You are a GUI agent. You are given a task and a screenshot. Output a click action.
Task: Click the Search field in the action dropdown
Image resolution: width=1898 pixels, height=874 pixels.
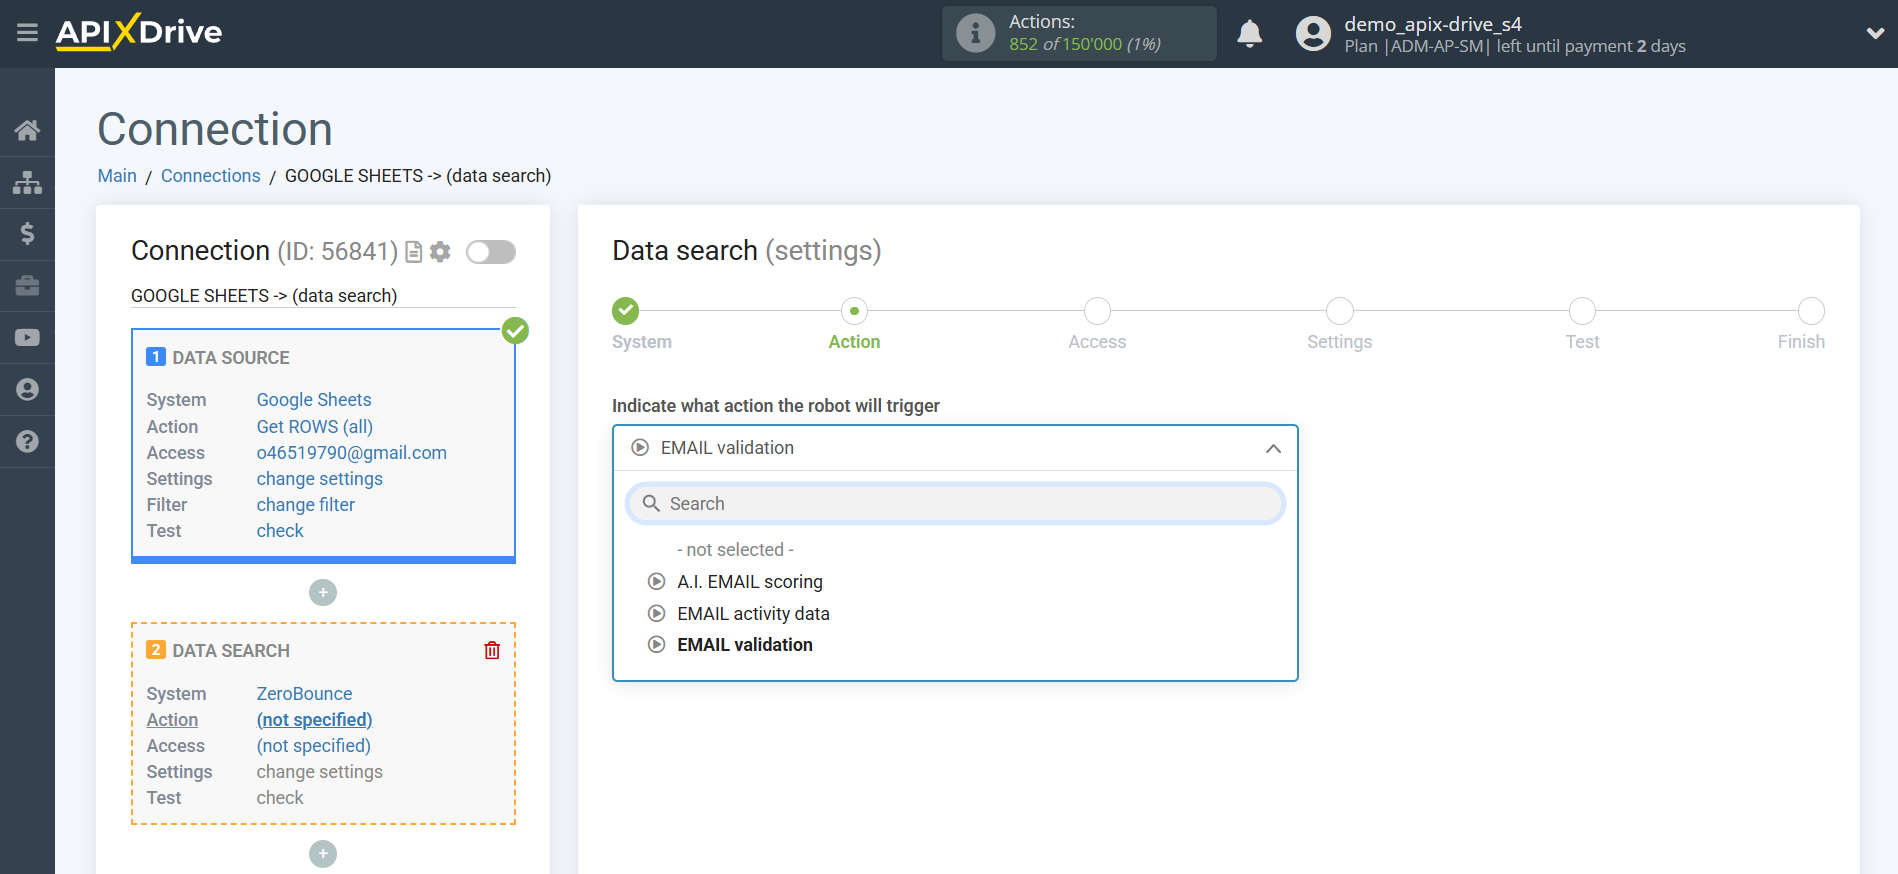click(955, 504)
